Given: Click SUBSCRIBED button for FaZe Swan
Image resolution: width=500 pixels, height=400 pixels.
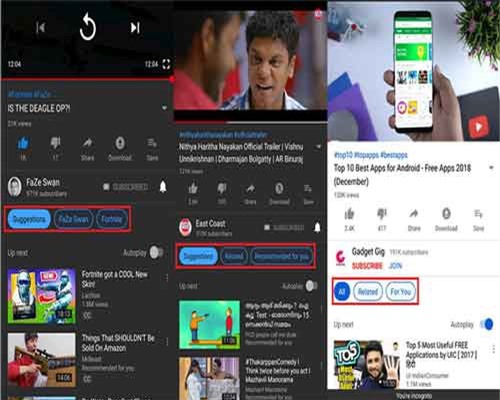Looking at the screenshot, I should tap(126, 187).
